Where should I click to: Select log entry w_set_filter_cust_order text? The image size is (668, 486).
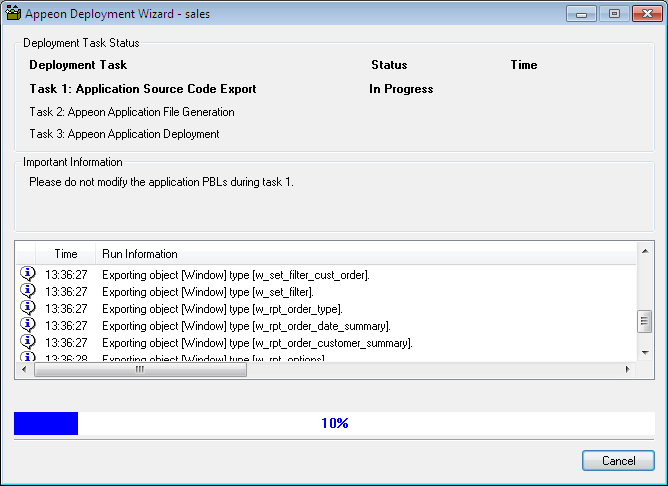click(236, 275)
